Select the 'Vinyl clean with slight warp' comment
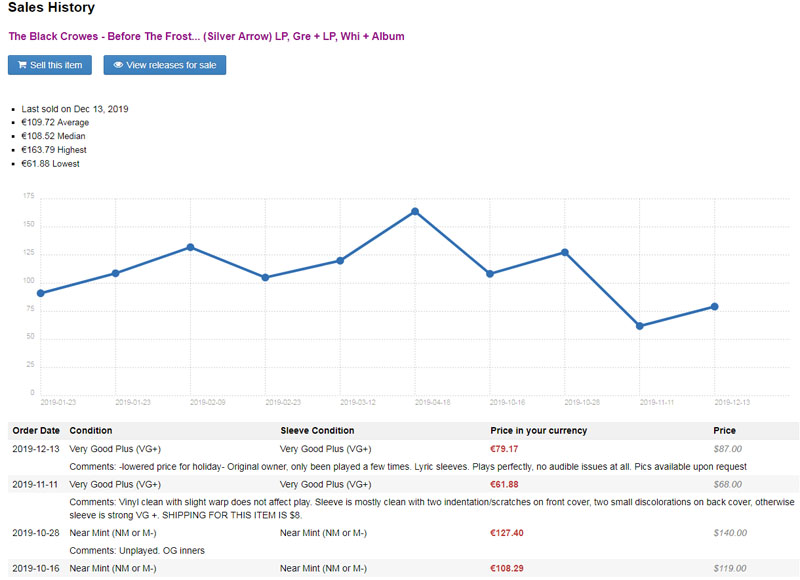The width and height of the screenshot is (800, 580). pos(432,509)
